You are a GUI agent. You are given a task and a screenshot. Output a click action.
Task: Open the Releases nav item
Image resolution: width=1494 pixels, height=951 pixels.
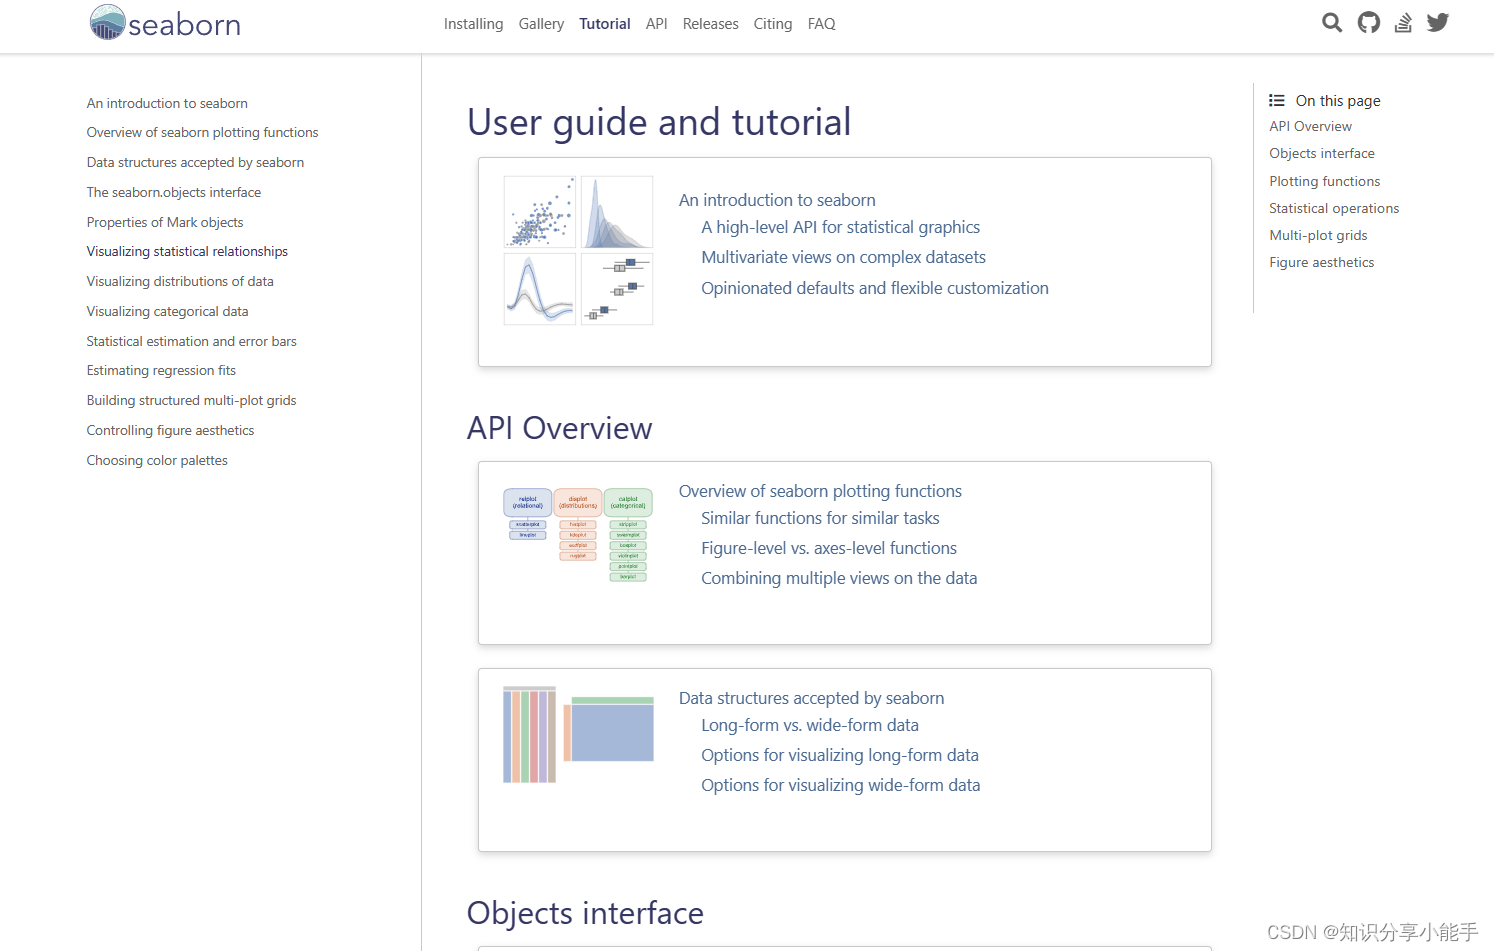pos(711,24)
